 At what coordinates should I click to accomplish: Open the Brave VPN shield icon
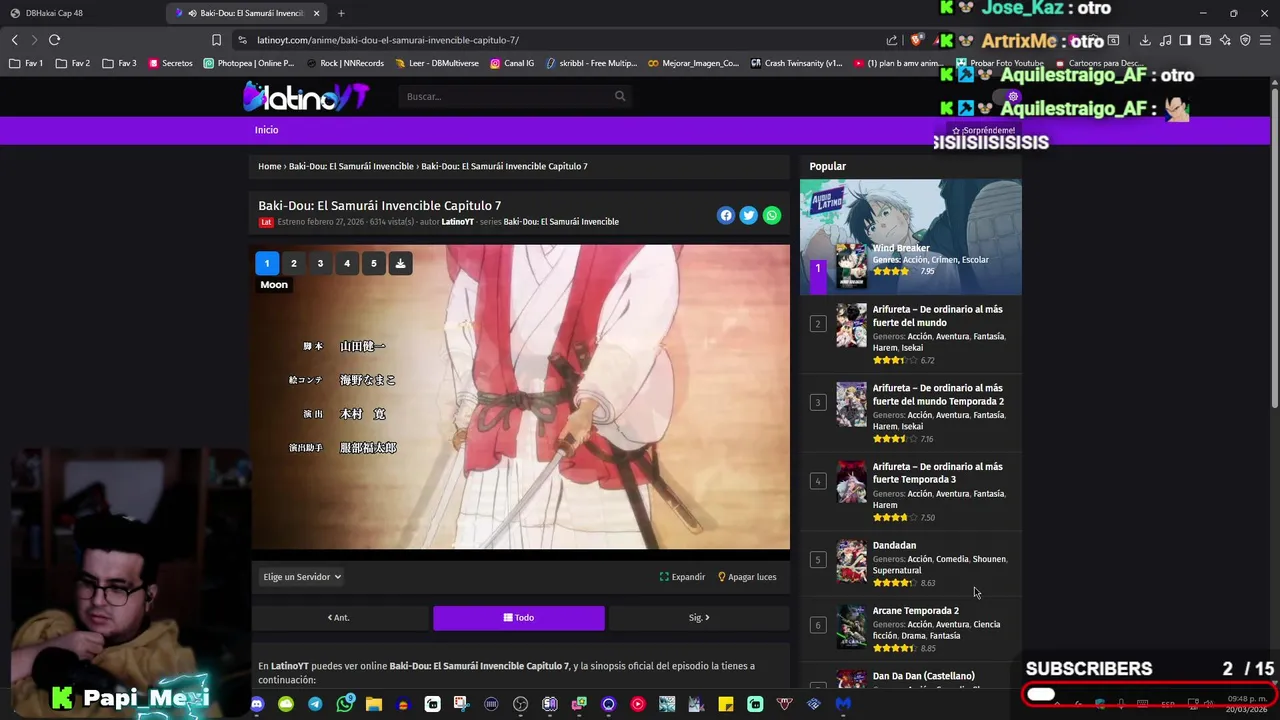click(x=1245, y=40)
